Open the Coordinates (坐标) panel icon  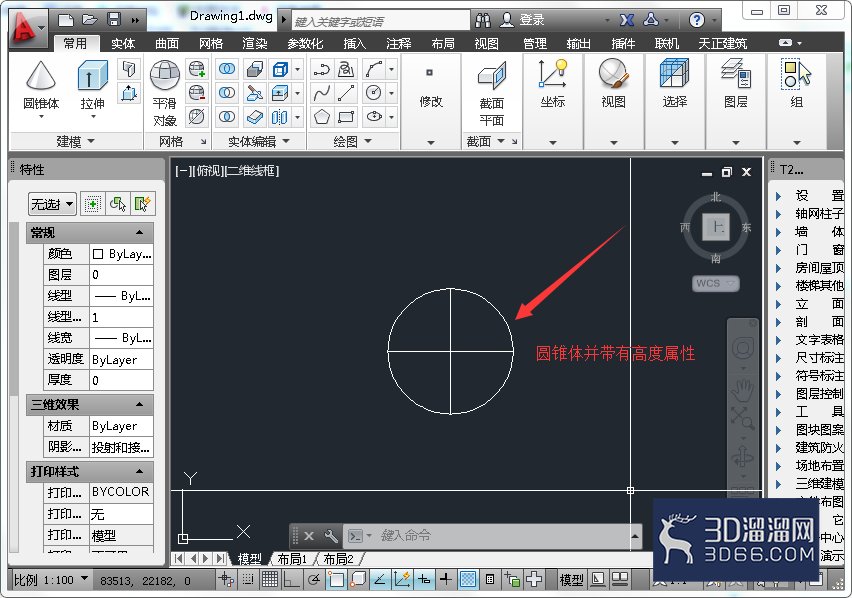coord(553,74)
